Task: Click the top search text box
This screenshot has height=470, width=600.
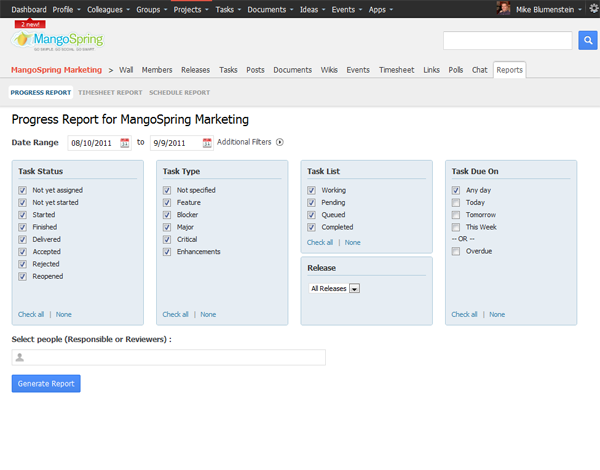Action: pyautogui.click(x=508, y=41)
